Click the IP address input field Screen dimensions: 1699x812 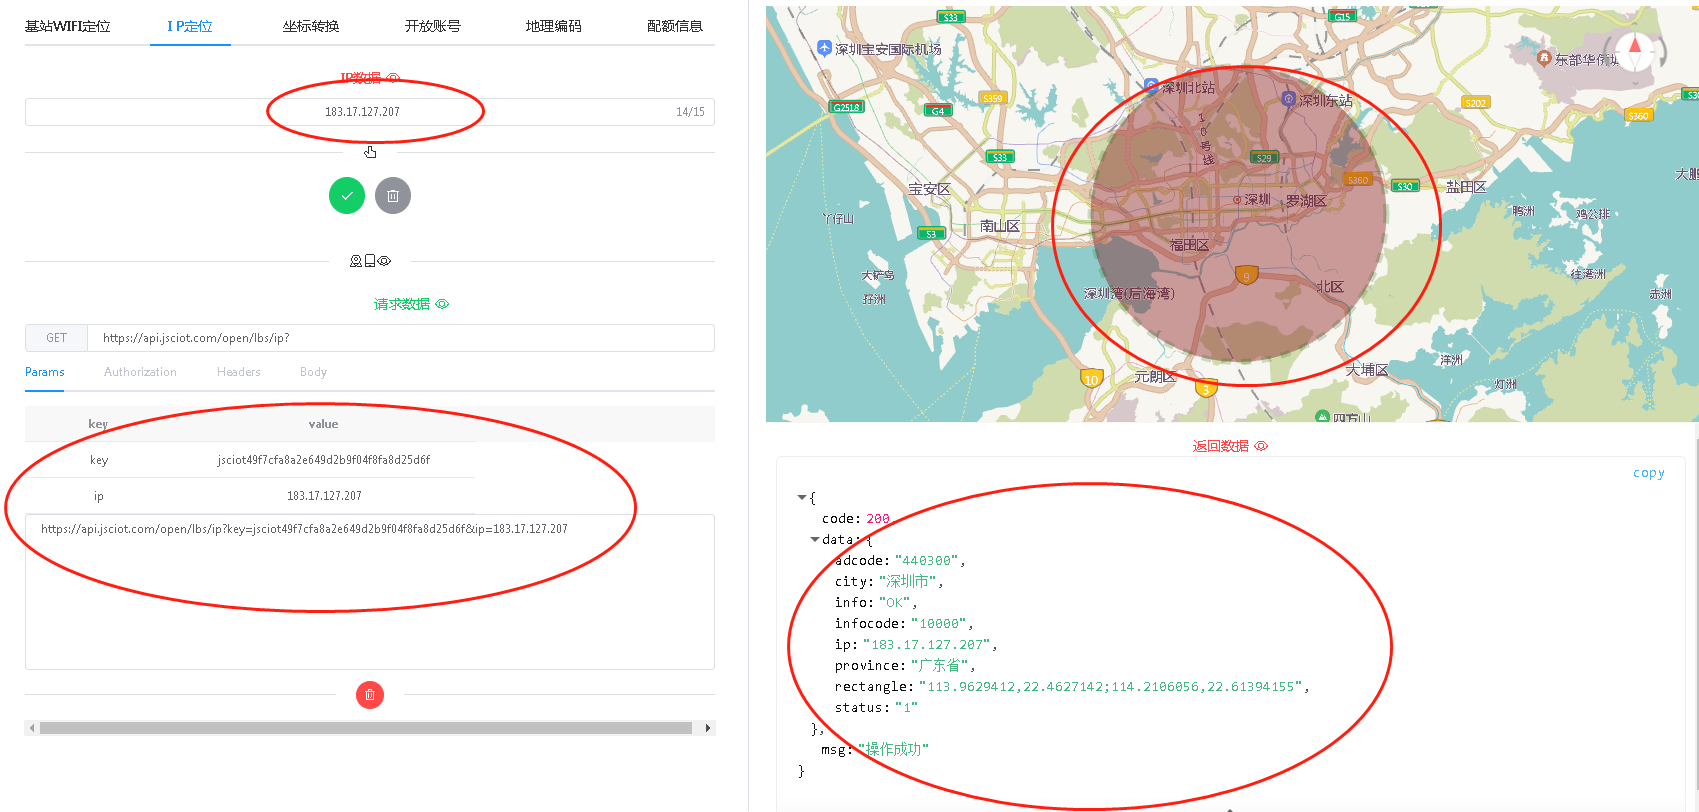click(x=370, y=112)
